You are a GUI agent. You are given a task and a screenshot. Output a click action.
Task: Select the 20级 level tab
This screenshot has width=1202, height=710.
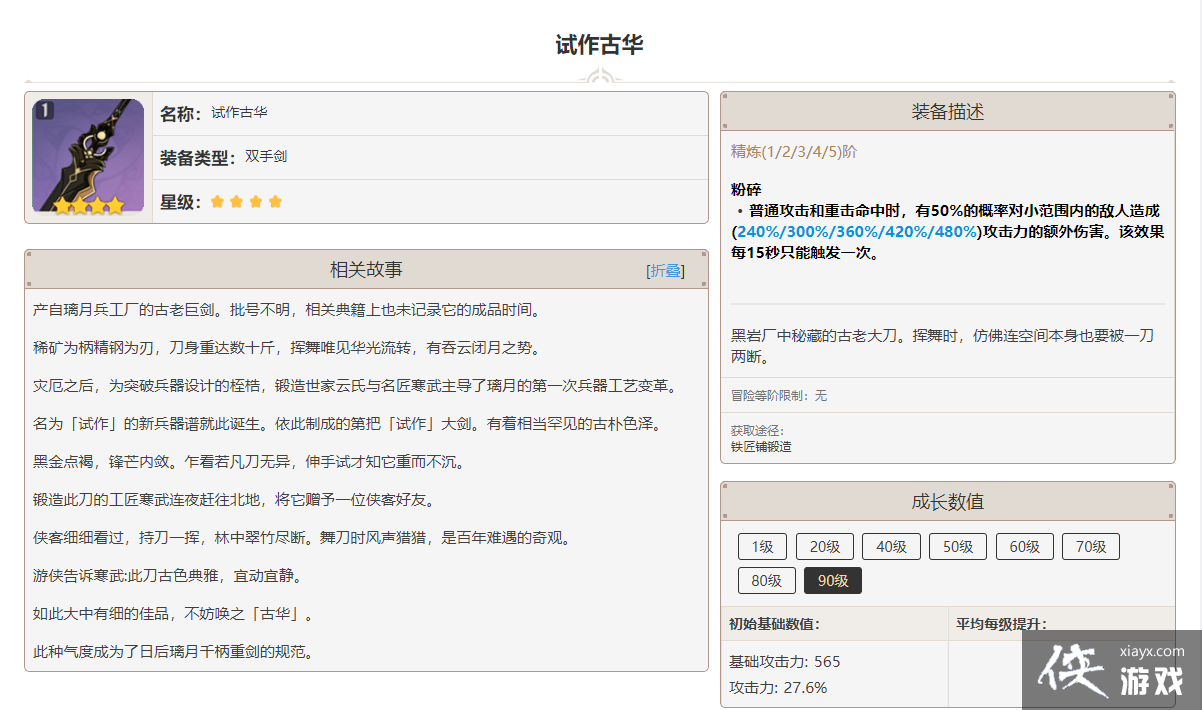click(825, 547)
